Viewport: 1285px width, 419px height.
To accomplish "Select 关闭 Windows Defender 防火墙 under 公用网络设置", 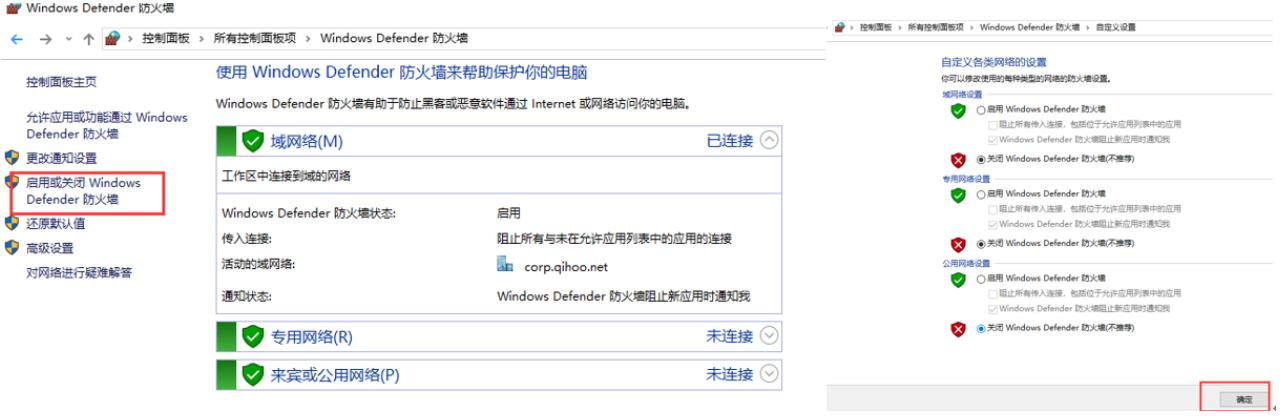I will 981,328.
